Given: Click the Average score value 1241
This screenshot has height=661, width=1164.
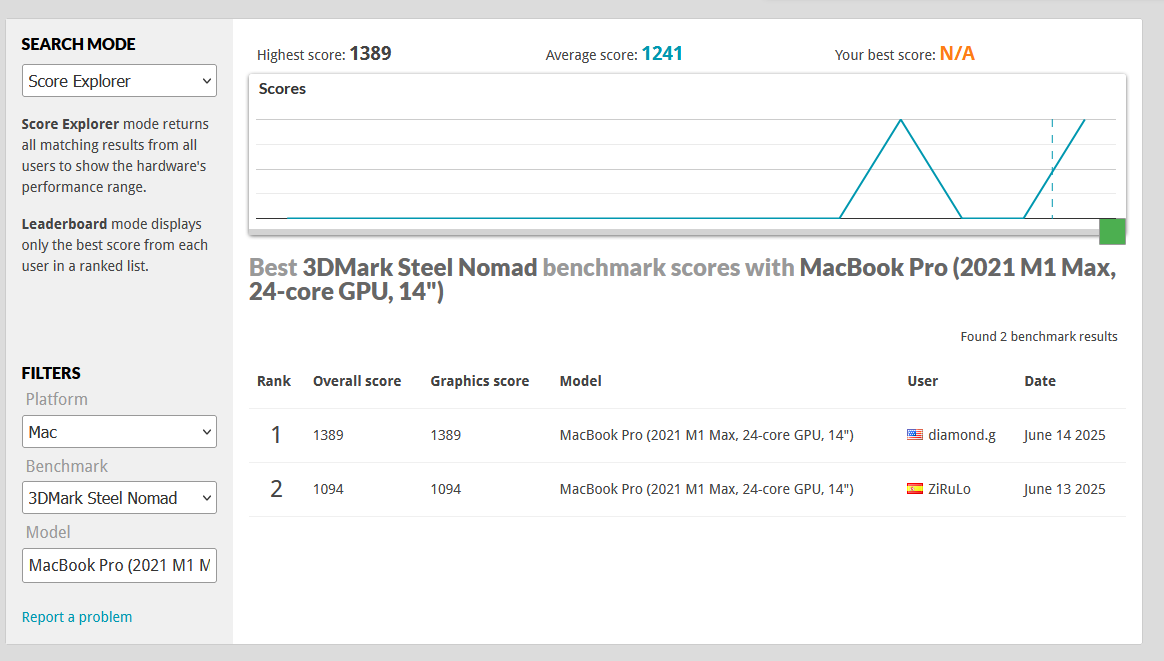Looking at the screenshot, I should coord(662,53).
